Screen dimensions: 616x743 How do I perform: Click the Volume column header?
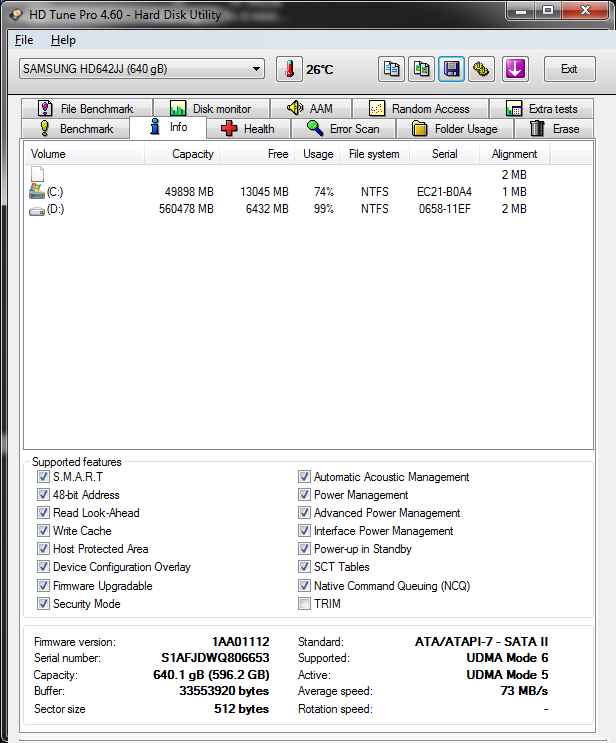pyautogui.click(x=84, y=154)
